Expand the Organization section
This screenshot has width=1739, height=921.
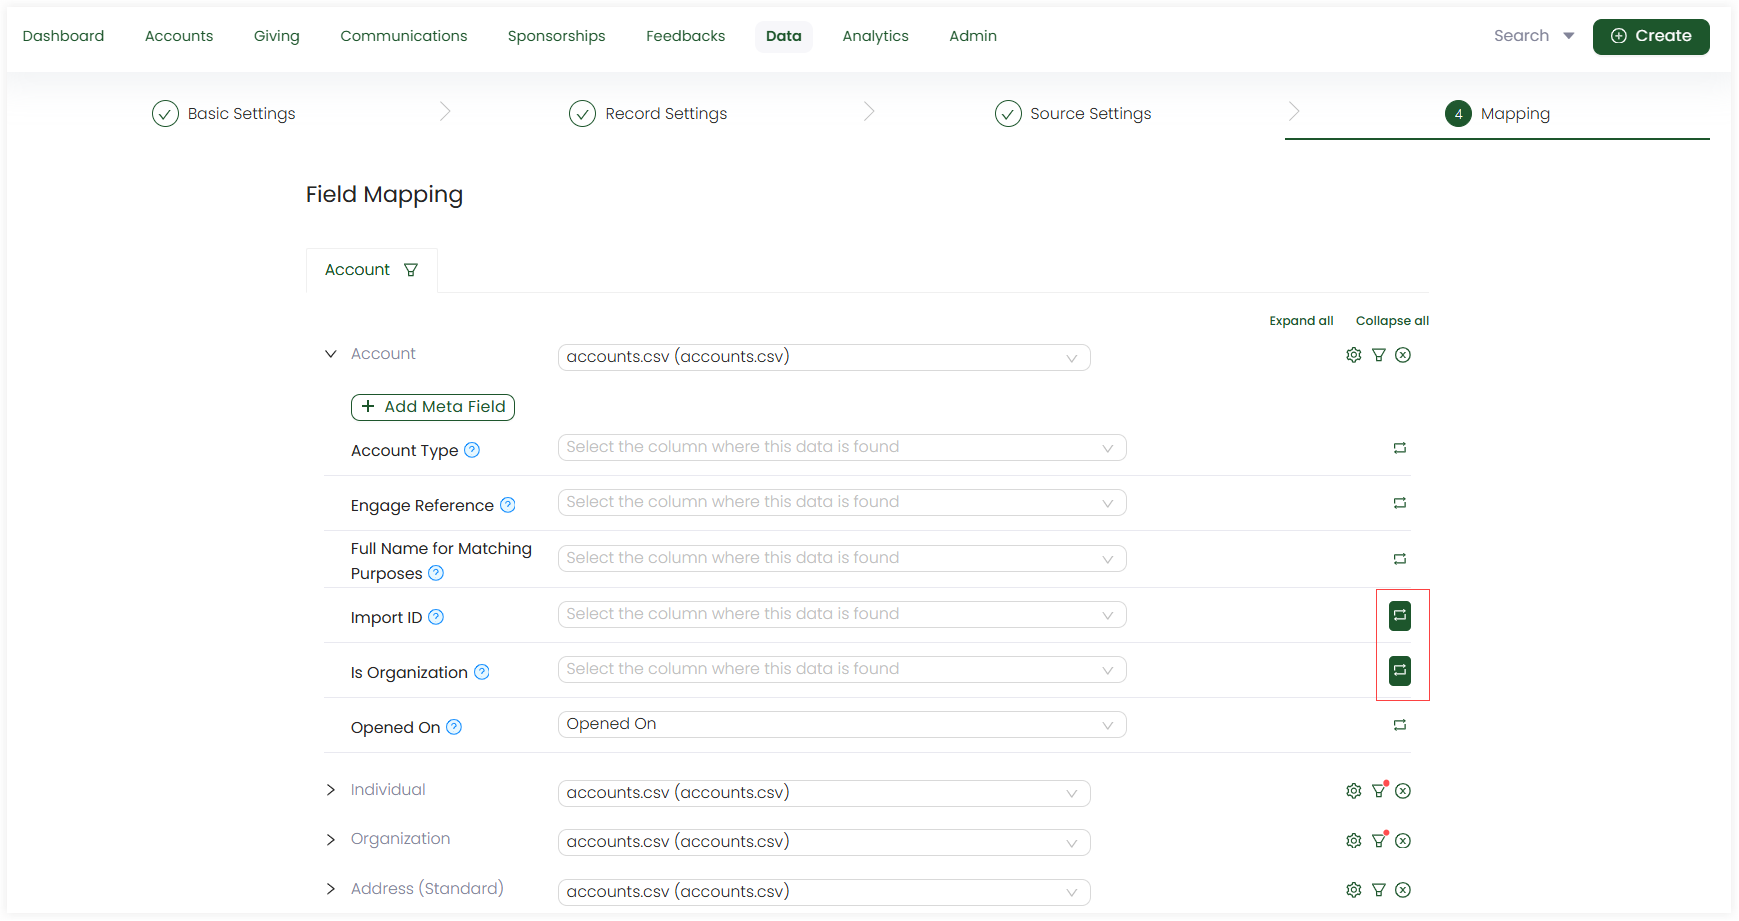click(331, 839)
